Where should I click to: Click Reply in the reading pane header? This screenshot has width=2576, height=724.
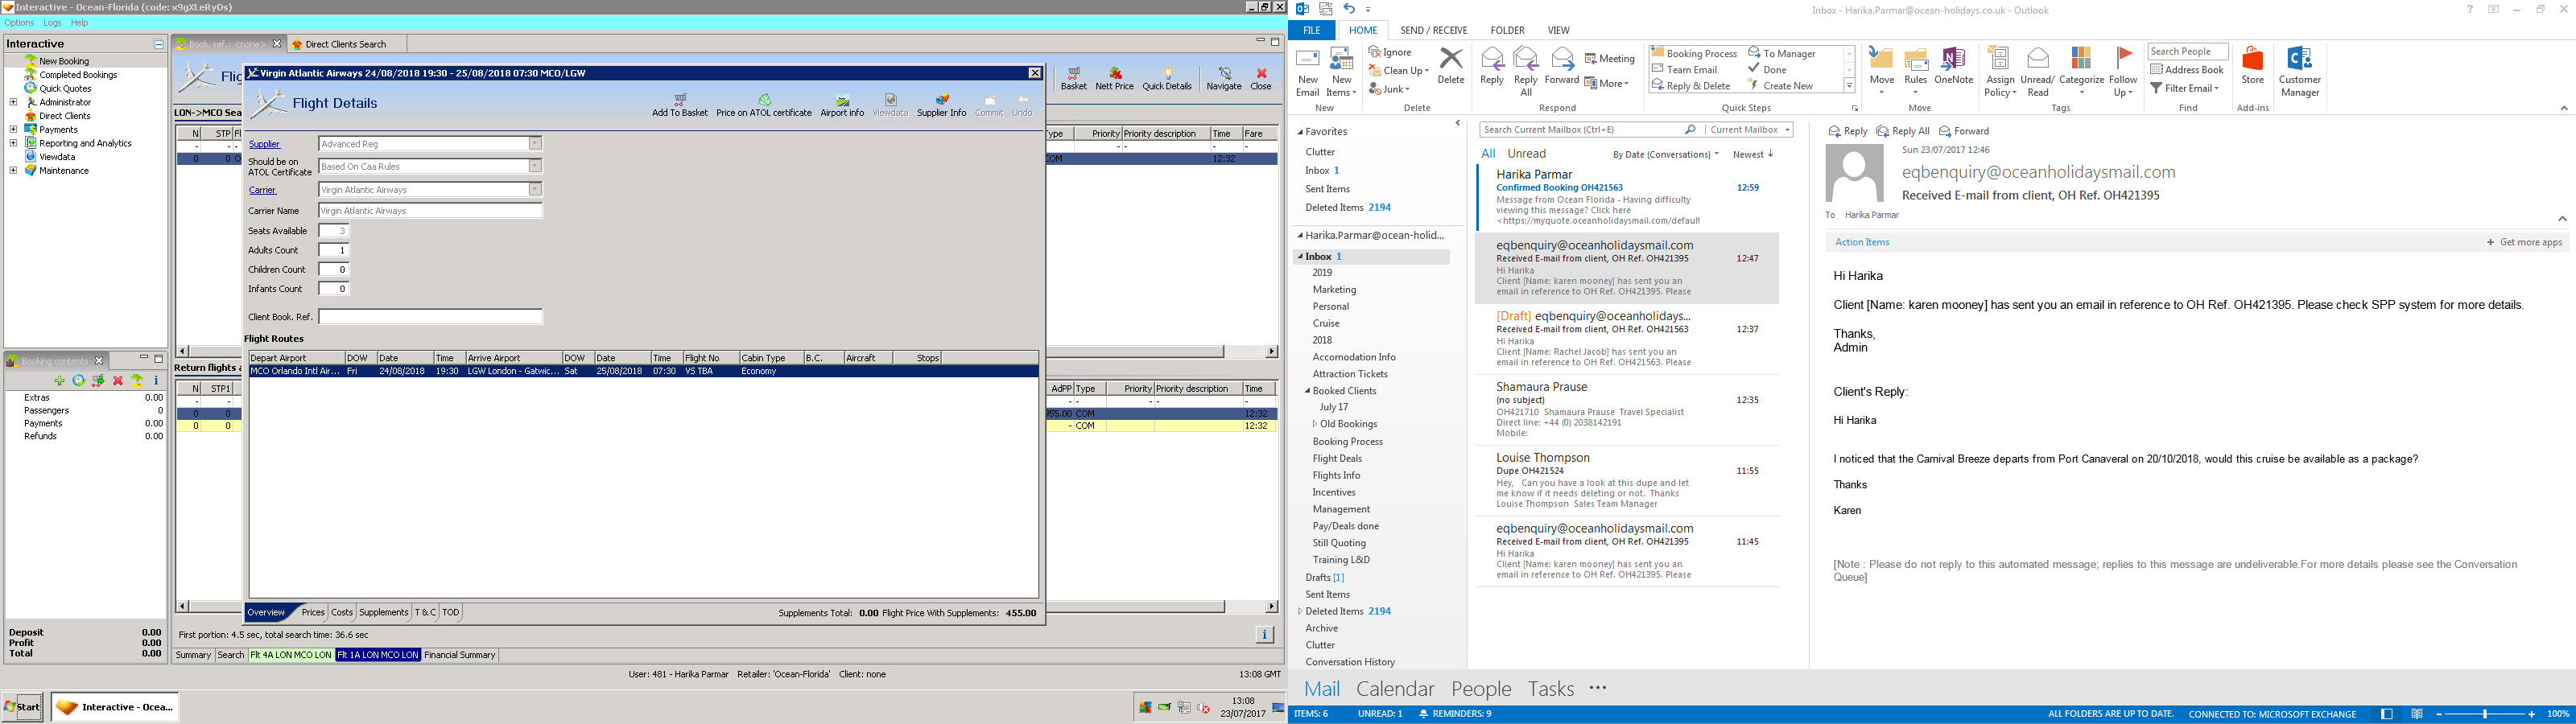pyautogui.click(x=1848, y=131)
